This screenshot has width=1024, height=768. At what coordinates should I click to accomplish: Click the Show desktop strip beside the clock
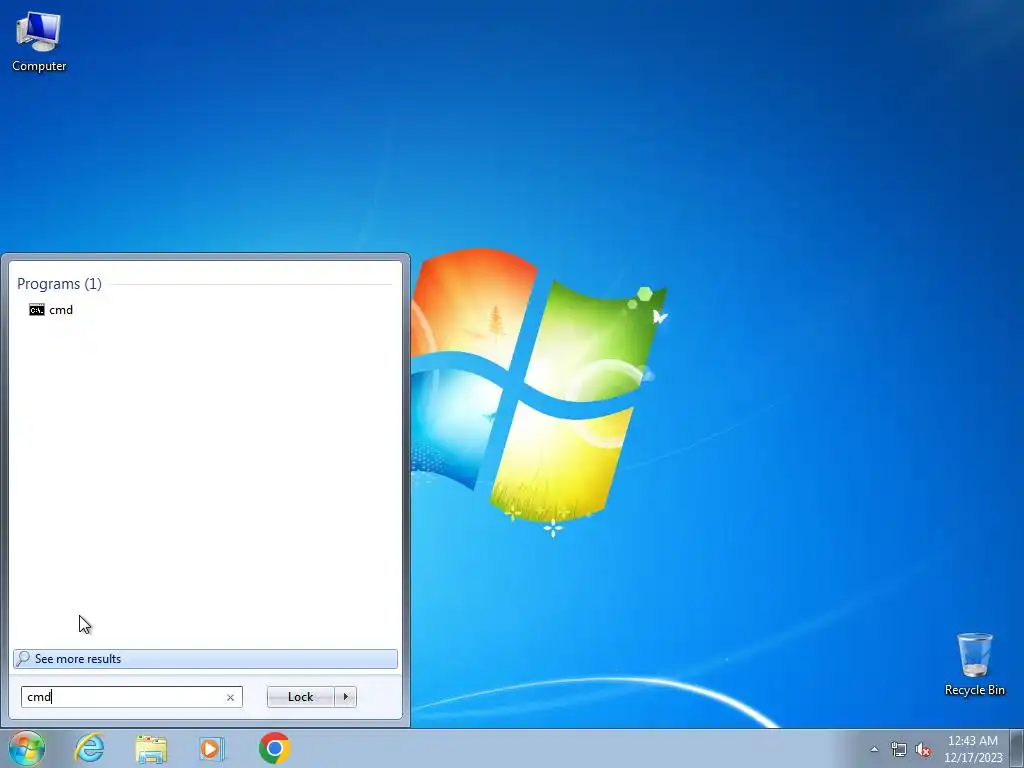[x=1017, y=748]
